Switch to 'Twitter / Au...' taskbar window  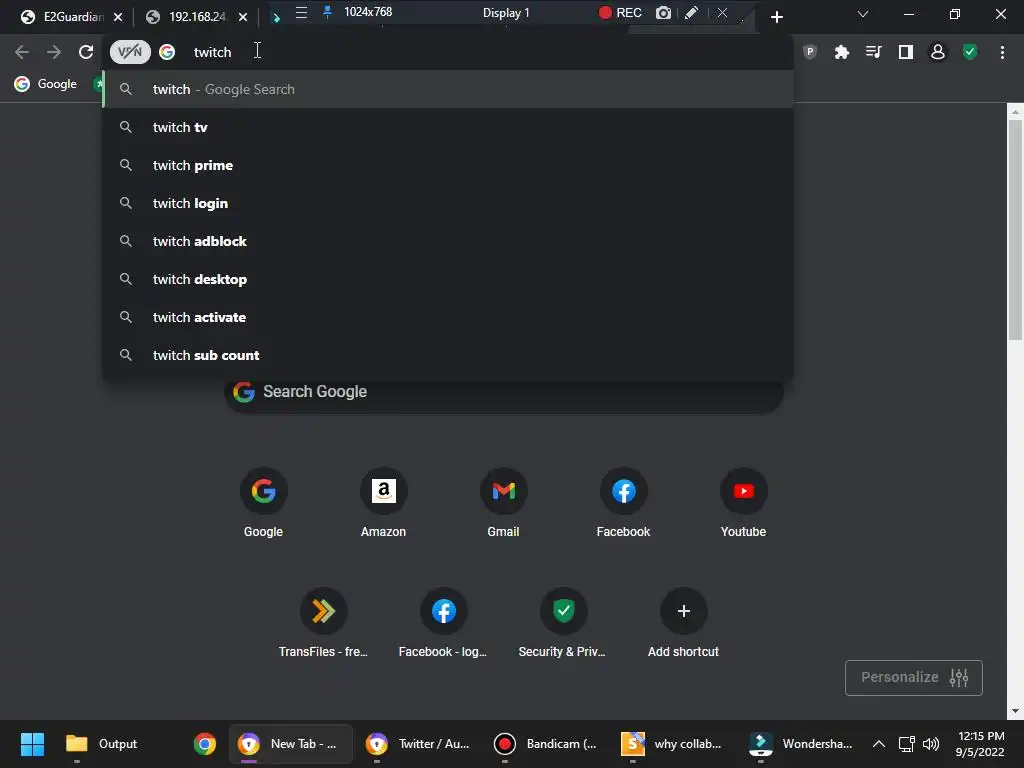(x=418, y=744)
